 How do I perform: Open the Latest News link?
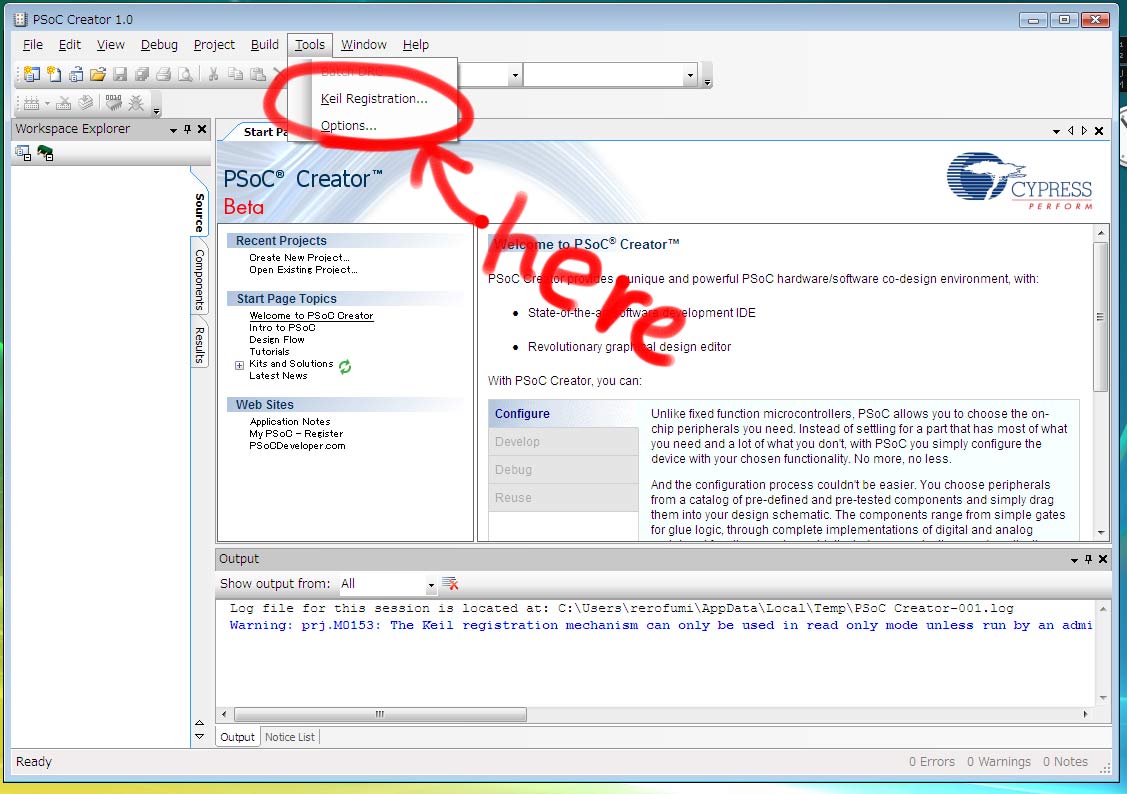click(278, 375)
